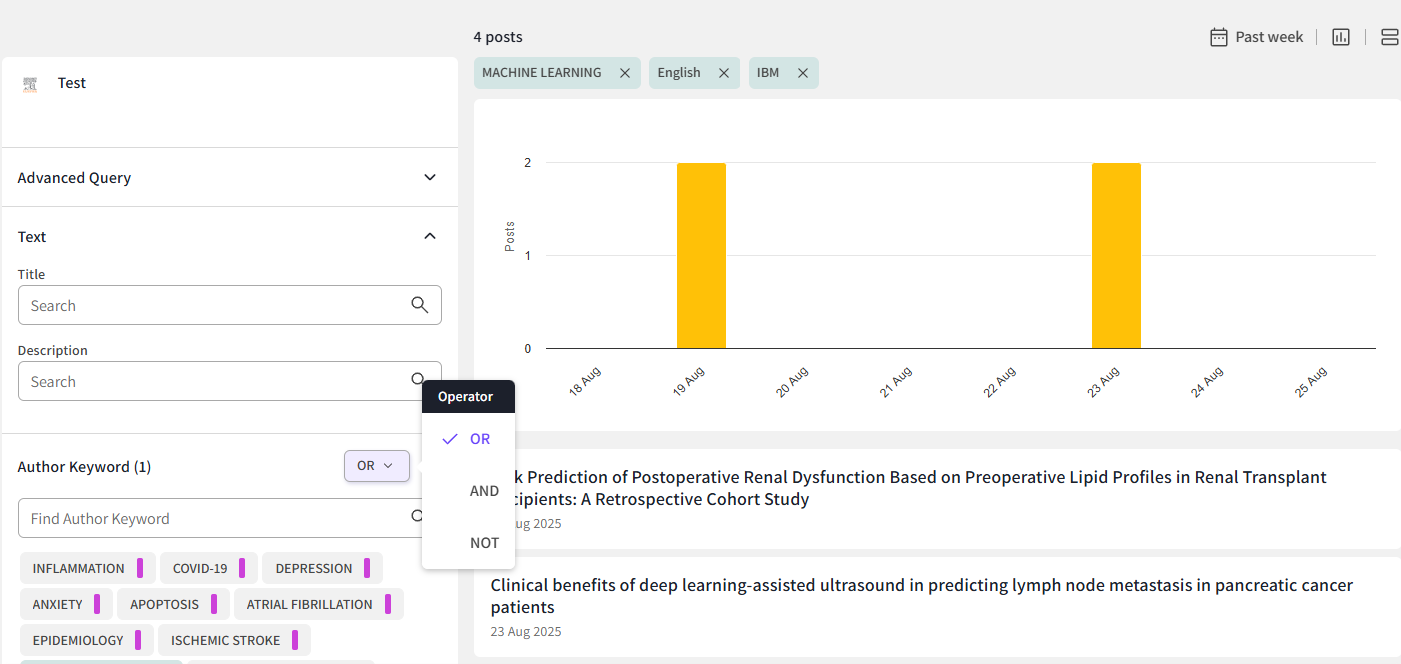This screenshot has width=1401, height=664.
Task: Select the ATRIAL FIBRILLATION keyword tag
Action: click(309, 604)
